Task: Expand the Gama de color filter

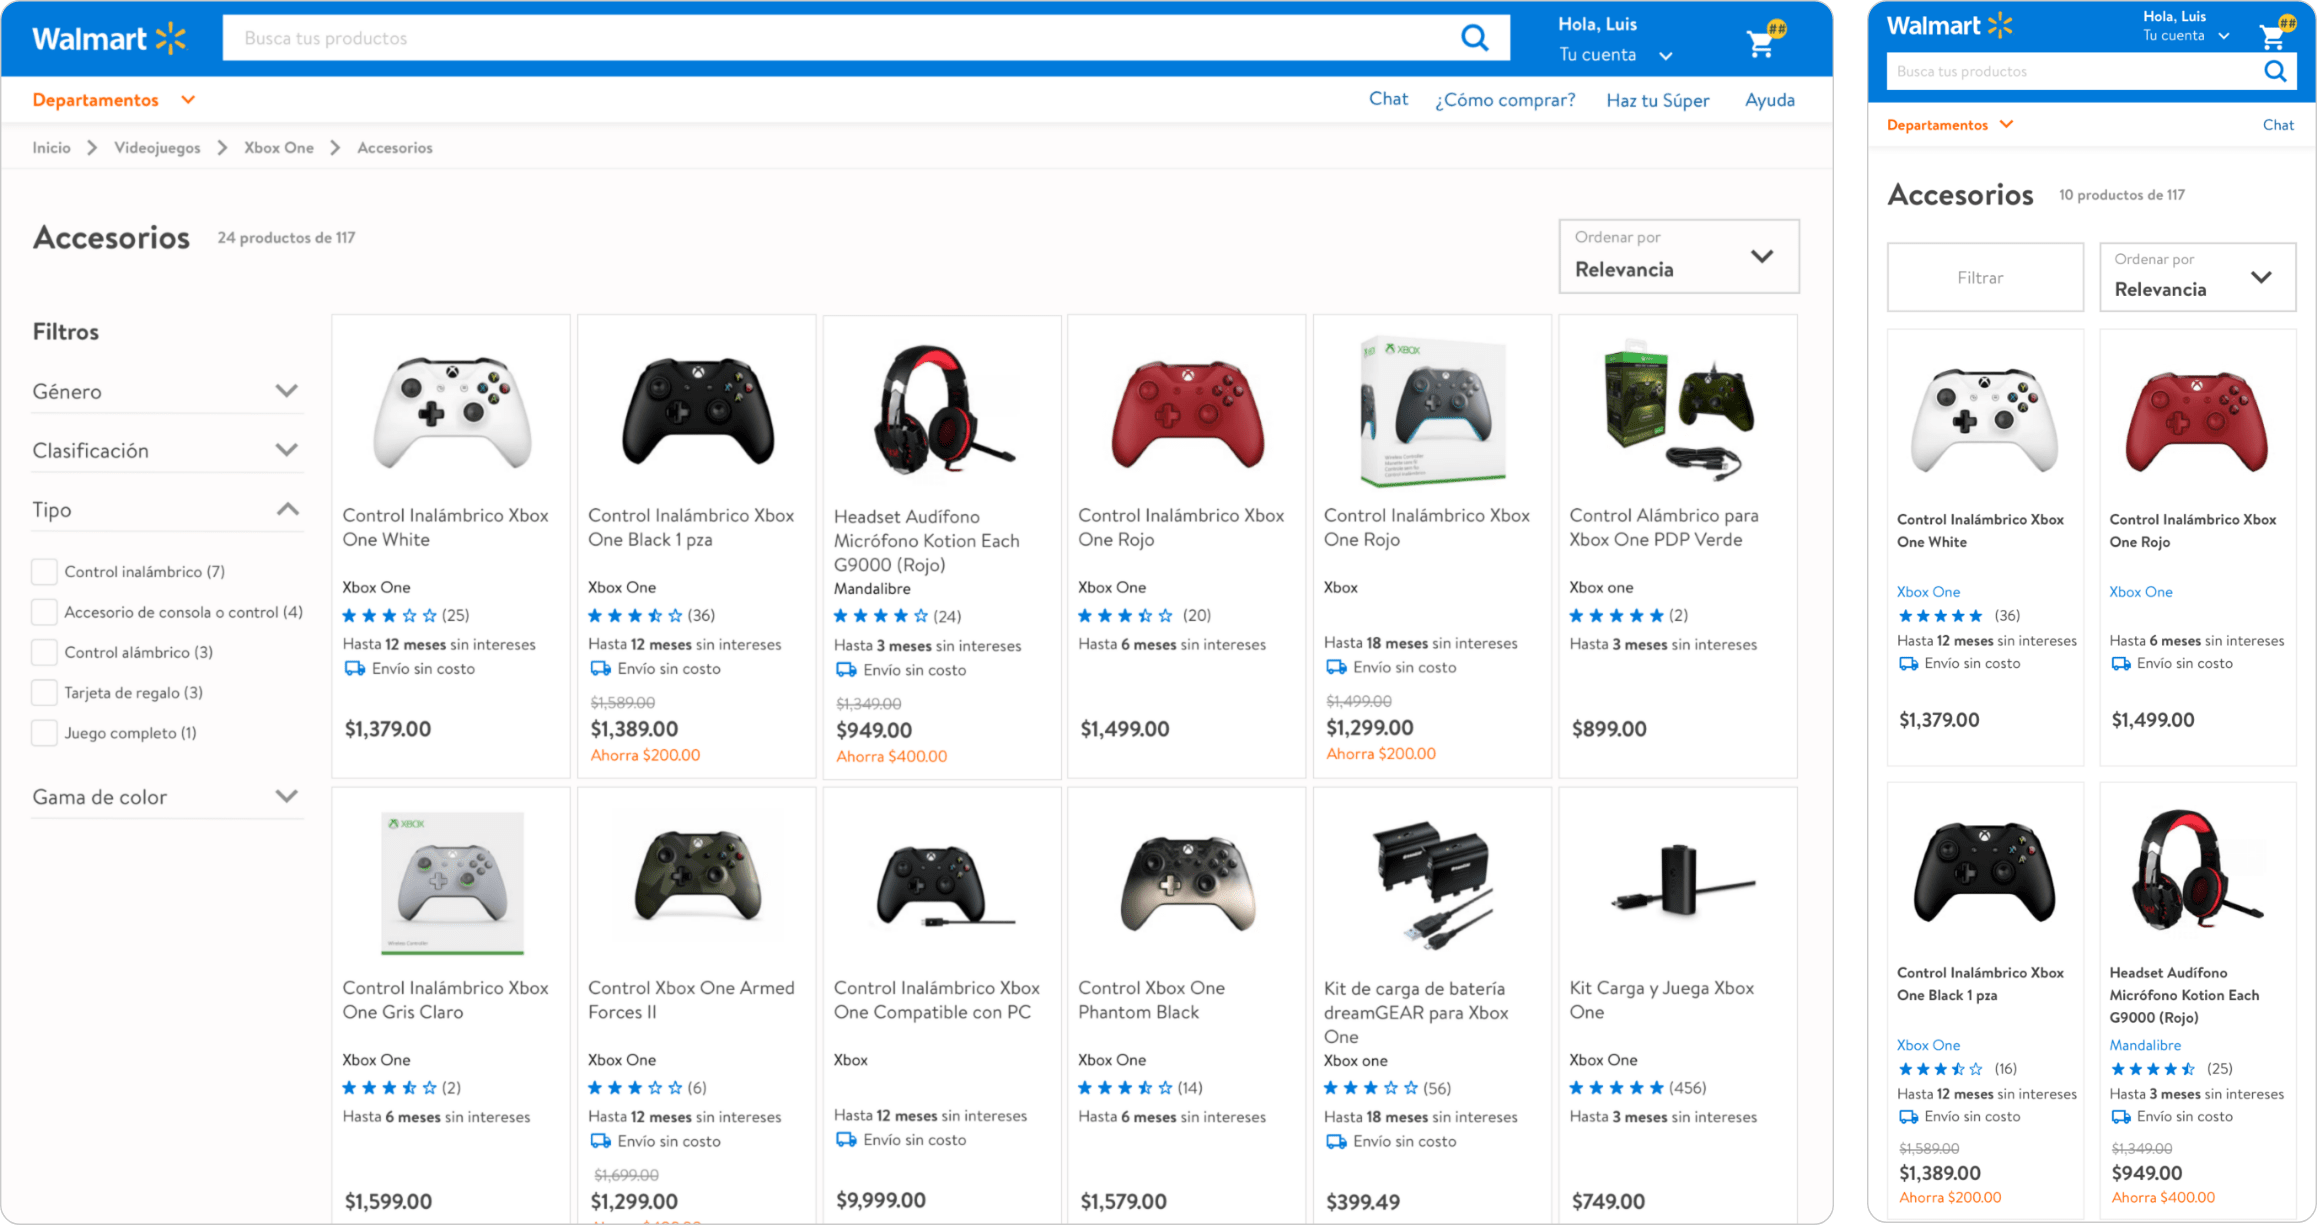Action: [x=286, y=797]
